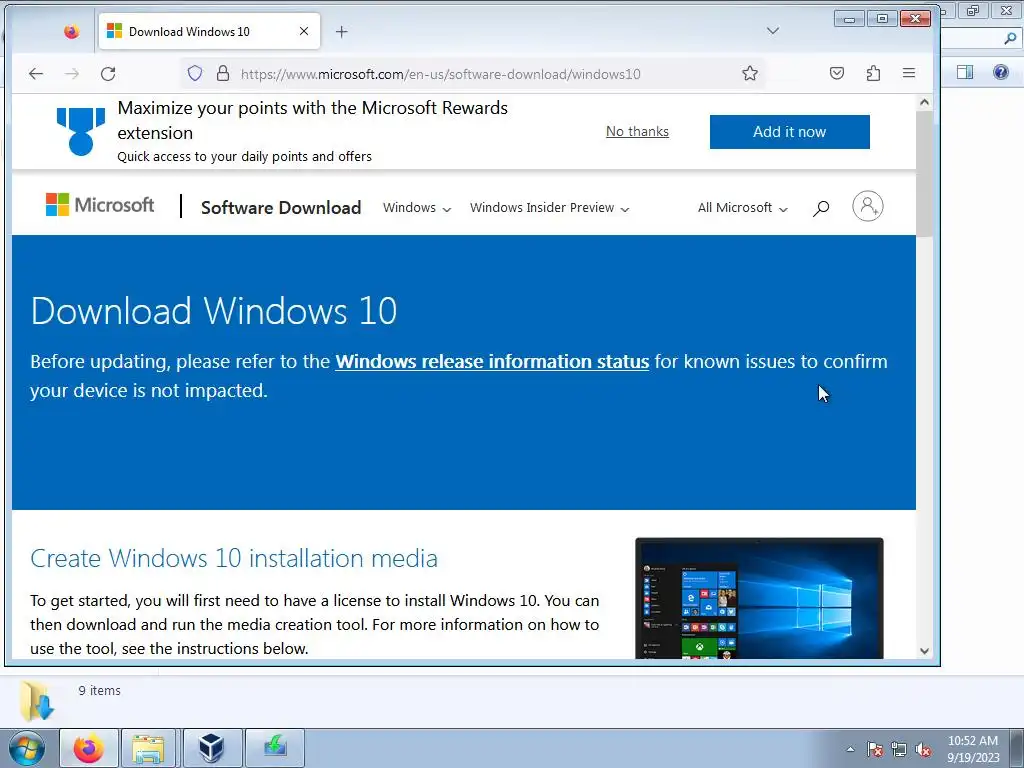
Task: Reload the current page
Action: pyautogui.click(x=108, y=74)
